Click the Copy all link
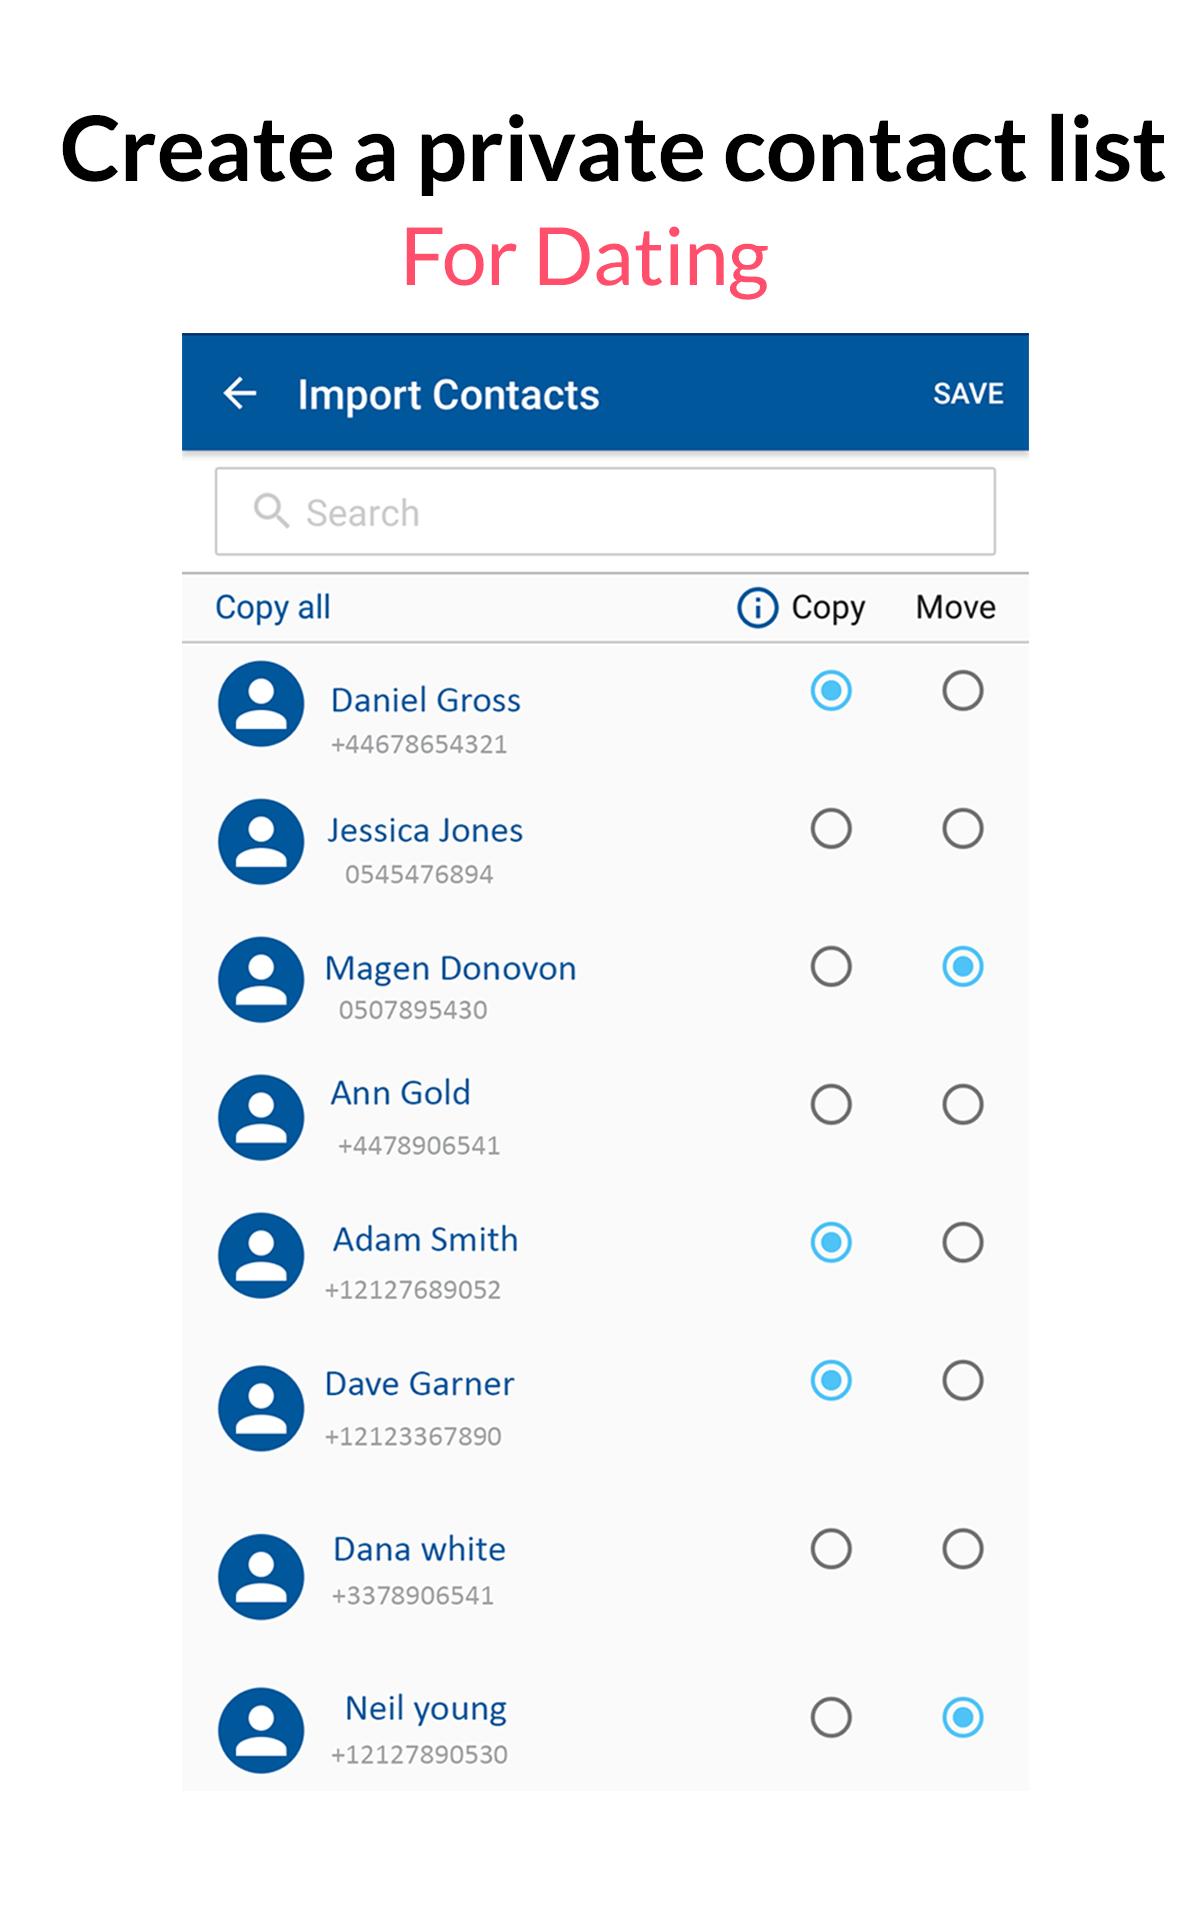This screenshot has width=1200, height=1920. [x=273, y=607]
